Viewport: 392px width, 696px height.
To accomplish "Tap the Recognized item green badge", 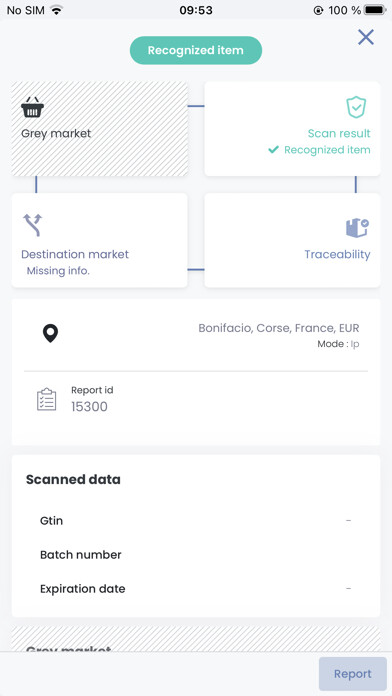I will click(196, 50).
